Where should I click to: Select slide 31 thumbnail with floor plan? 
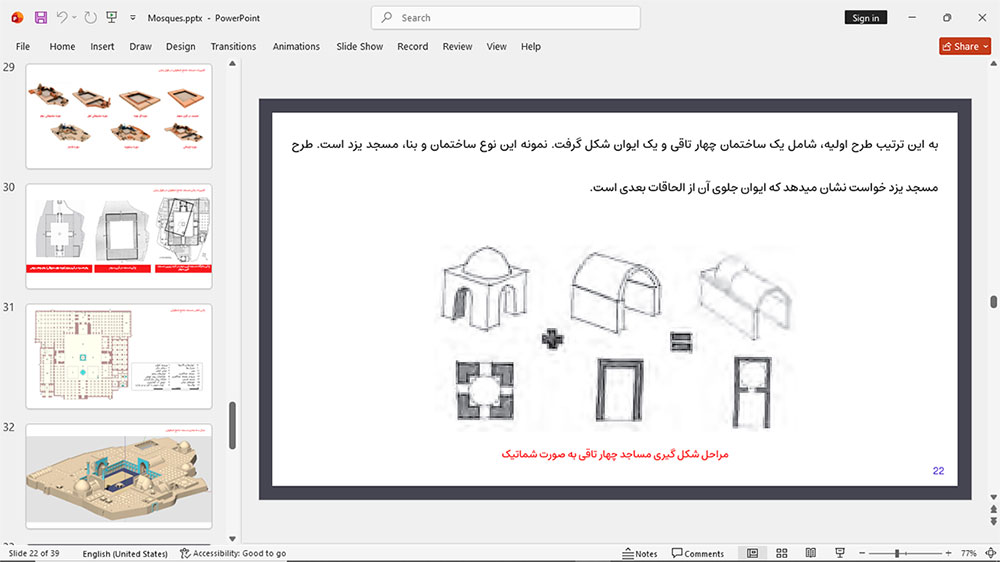(x=119, y=356)
